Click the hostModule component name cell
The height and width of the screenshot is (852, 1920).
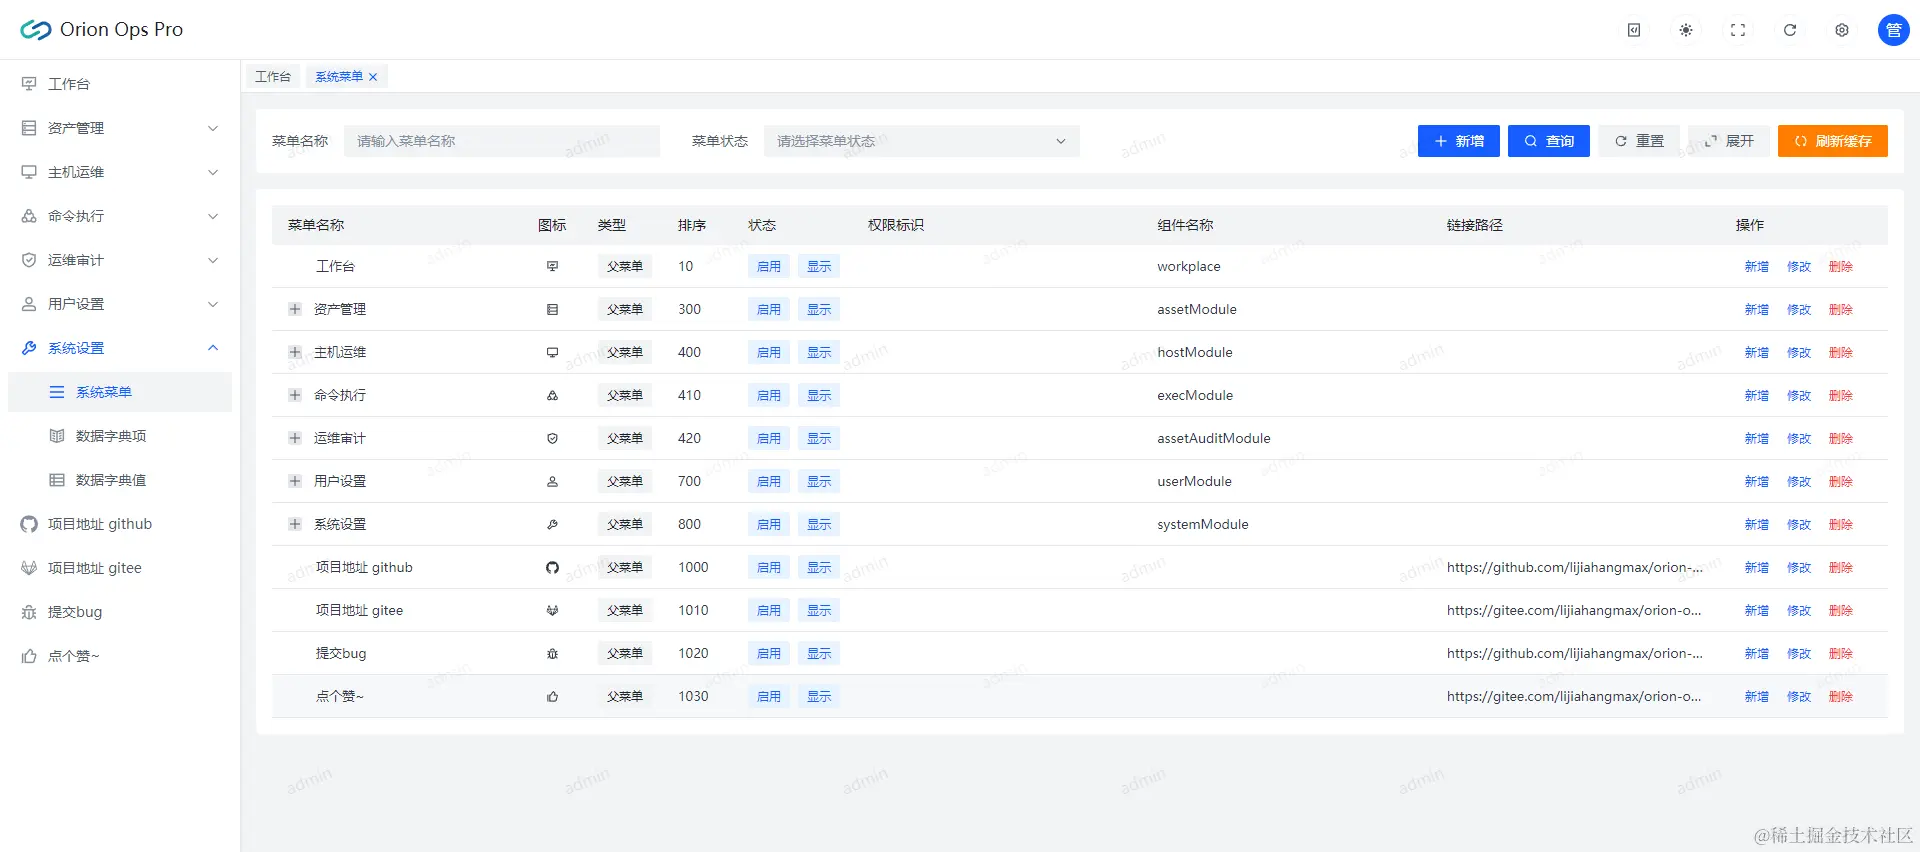[1195, 352]
